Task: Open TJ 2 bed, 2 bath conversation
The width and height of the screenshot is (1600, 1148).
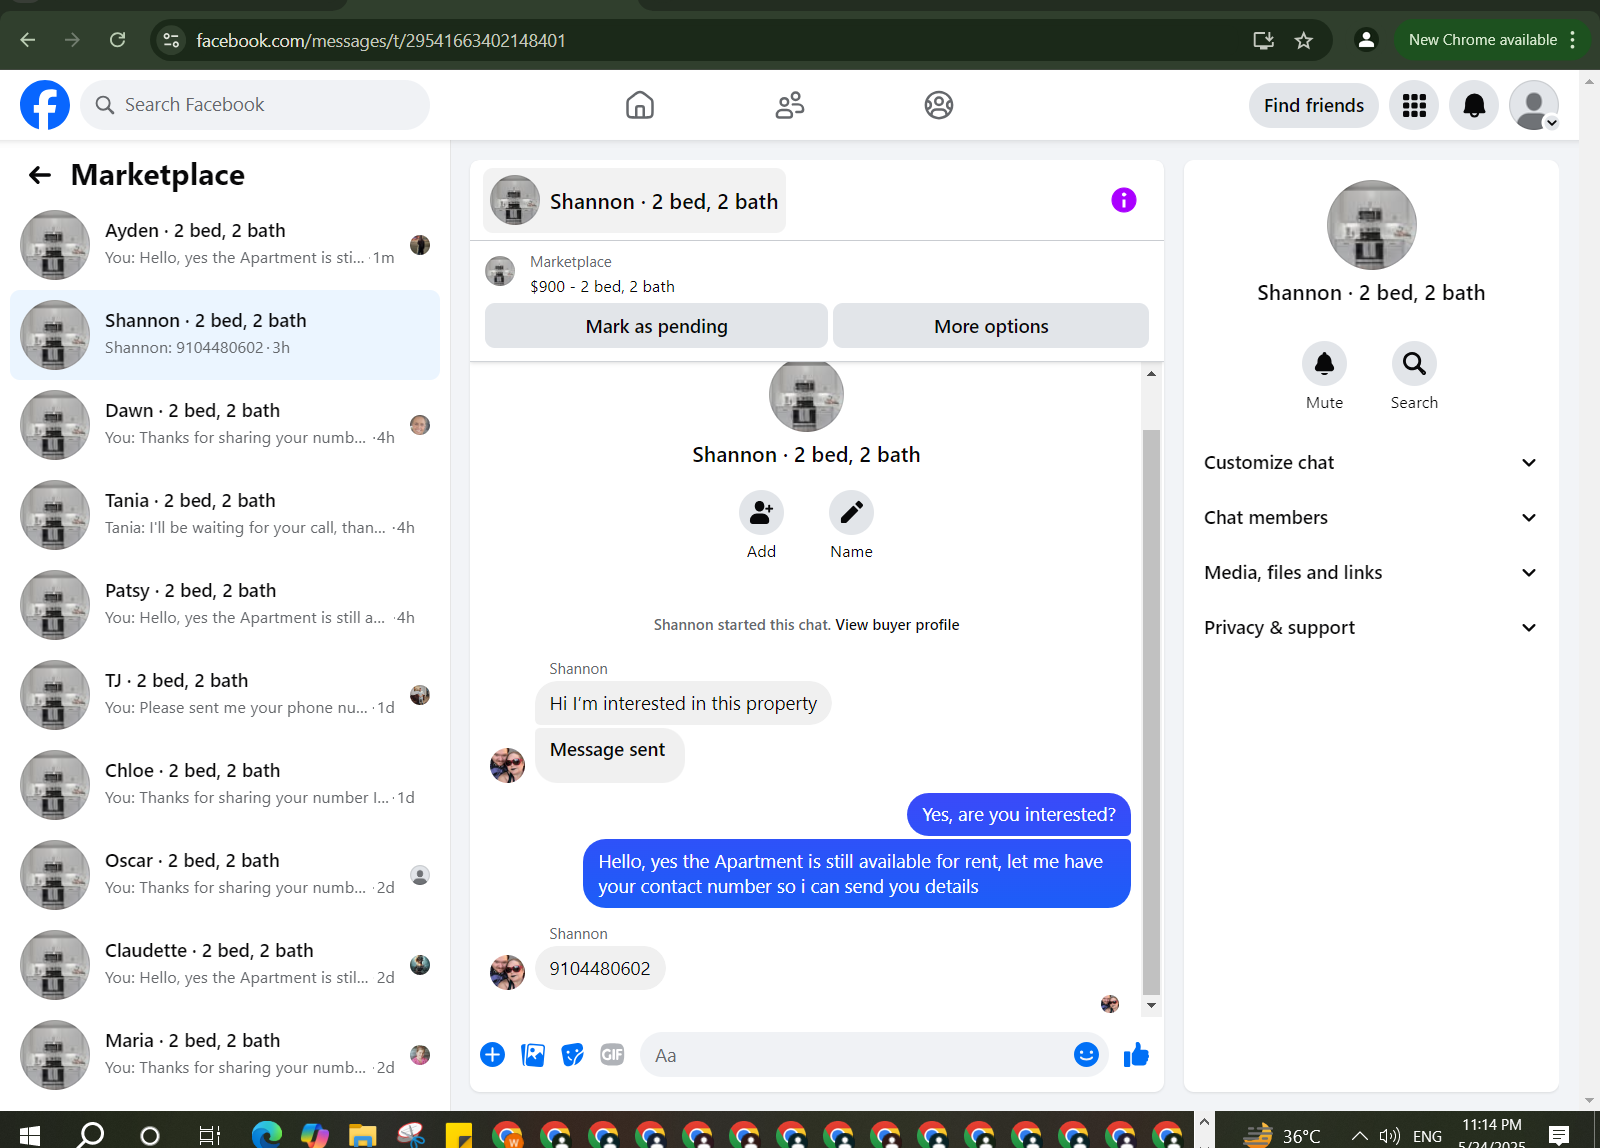Action: point(225,695)
